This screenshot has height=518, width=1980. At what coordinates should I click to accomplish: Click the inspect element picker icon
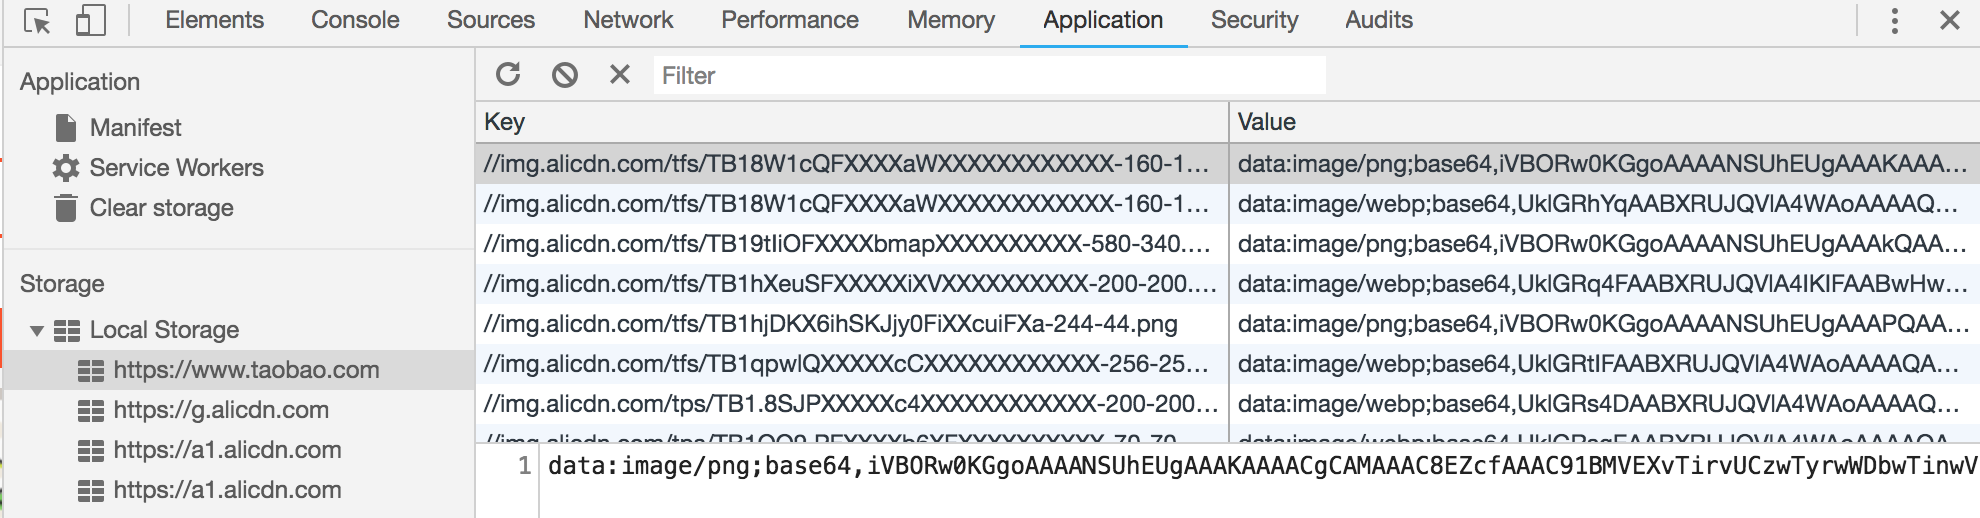pyautogui.click(x=37, y=21)
